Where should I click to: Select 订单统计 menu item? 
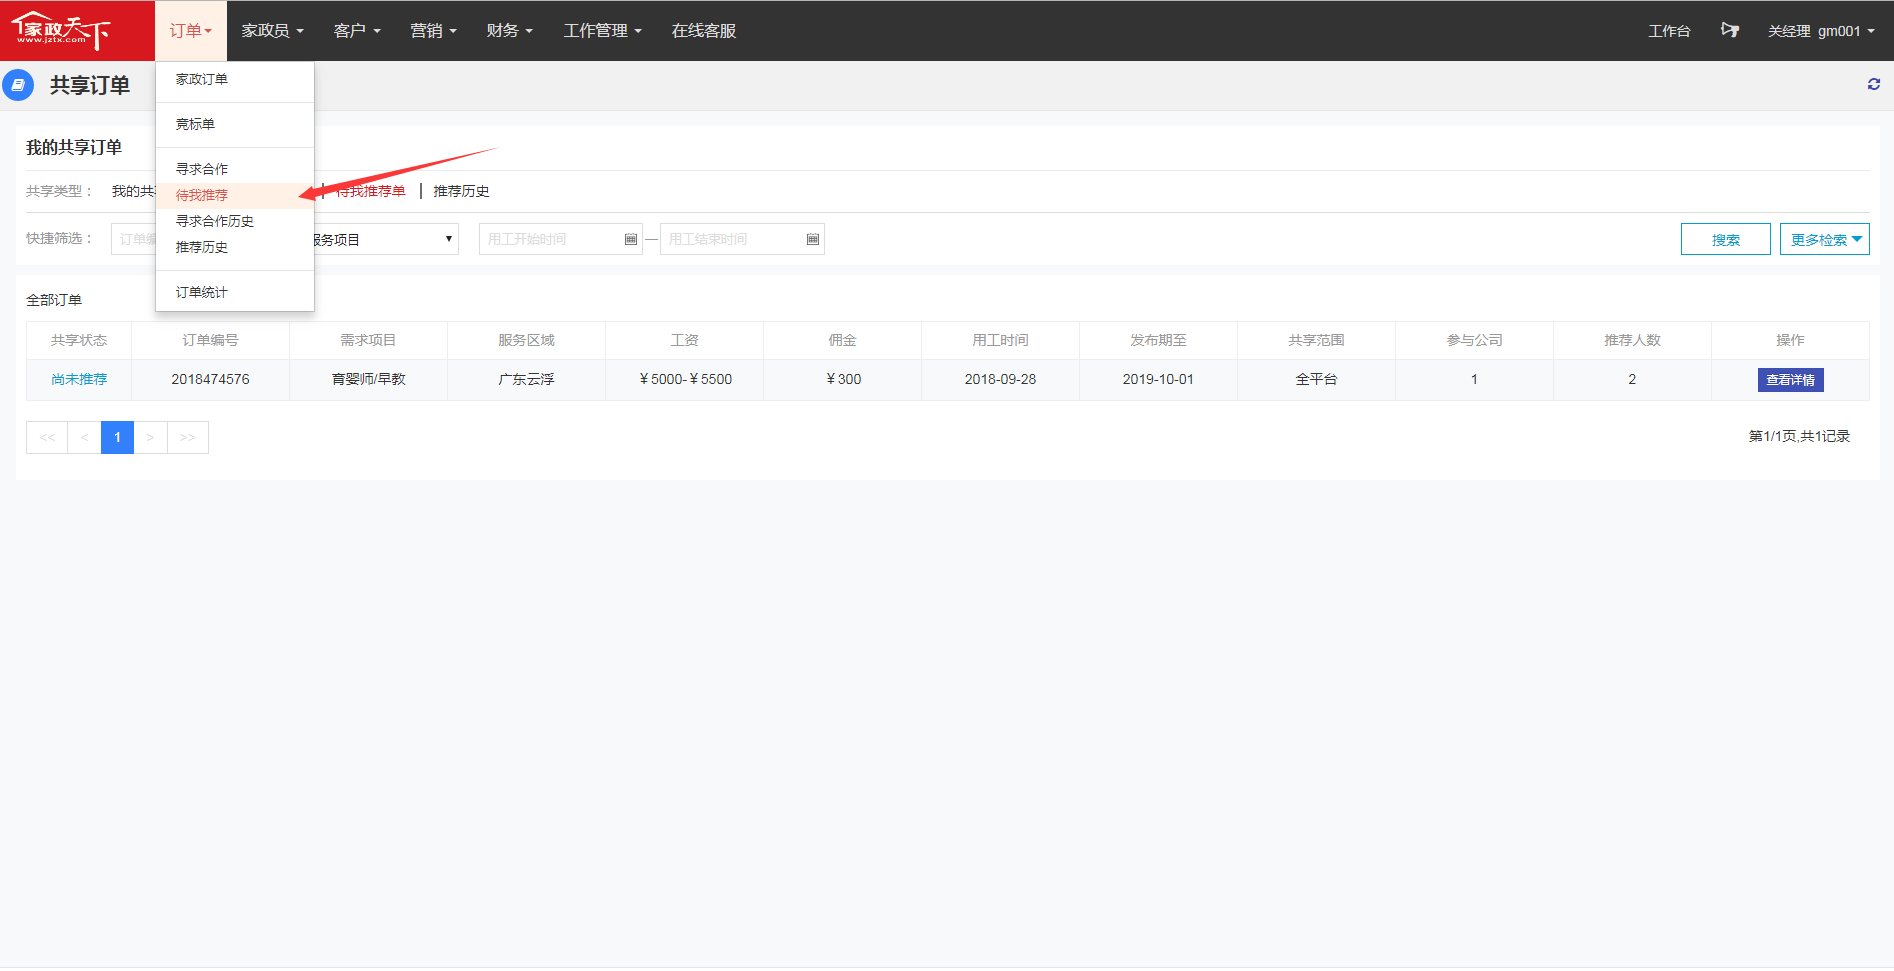tap(235, 292)
